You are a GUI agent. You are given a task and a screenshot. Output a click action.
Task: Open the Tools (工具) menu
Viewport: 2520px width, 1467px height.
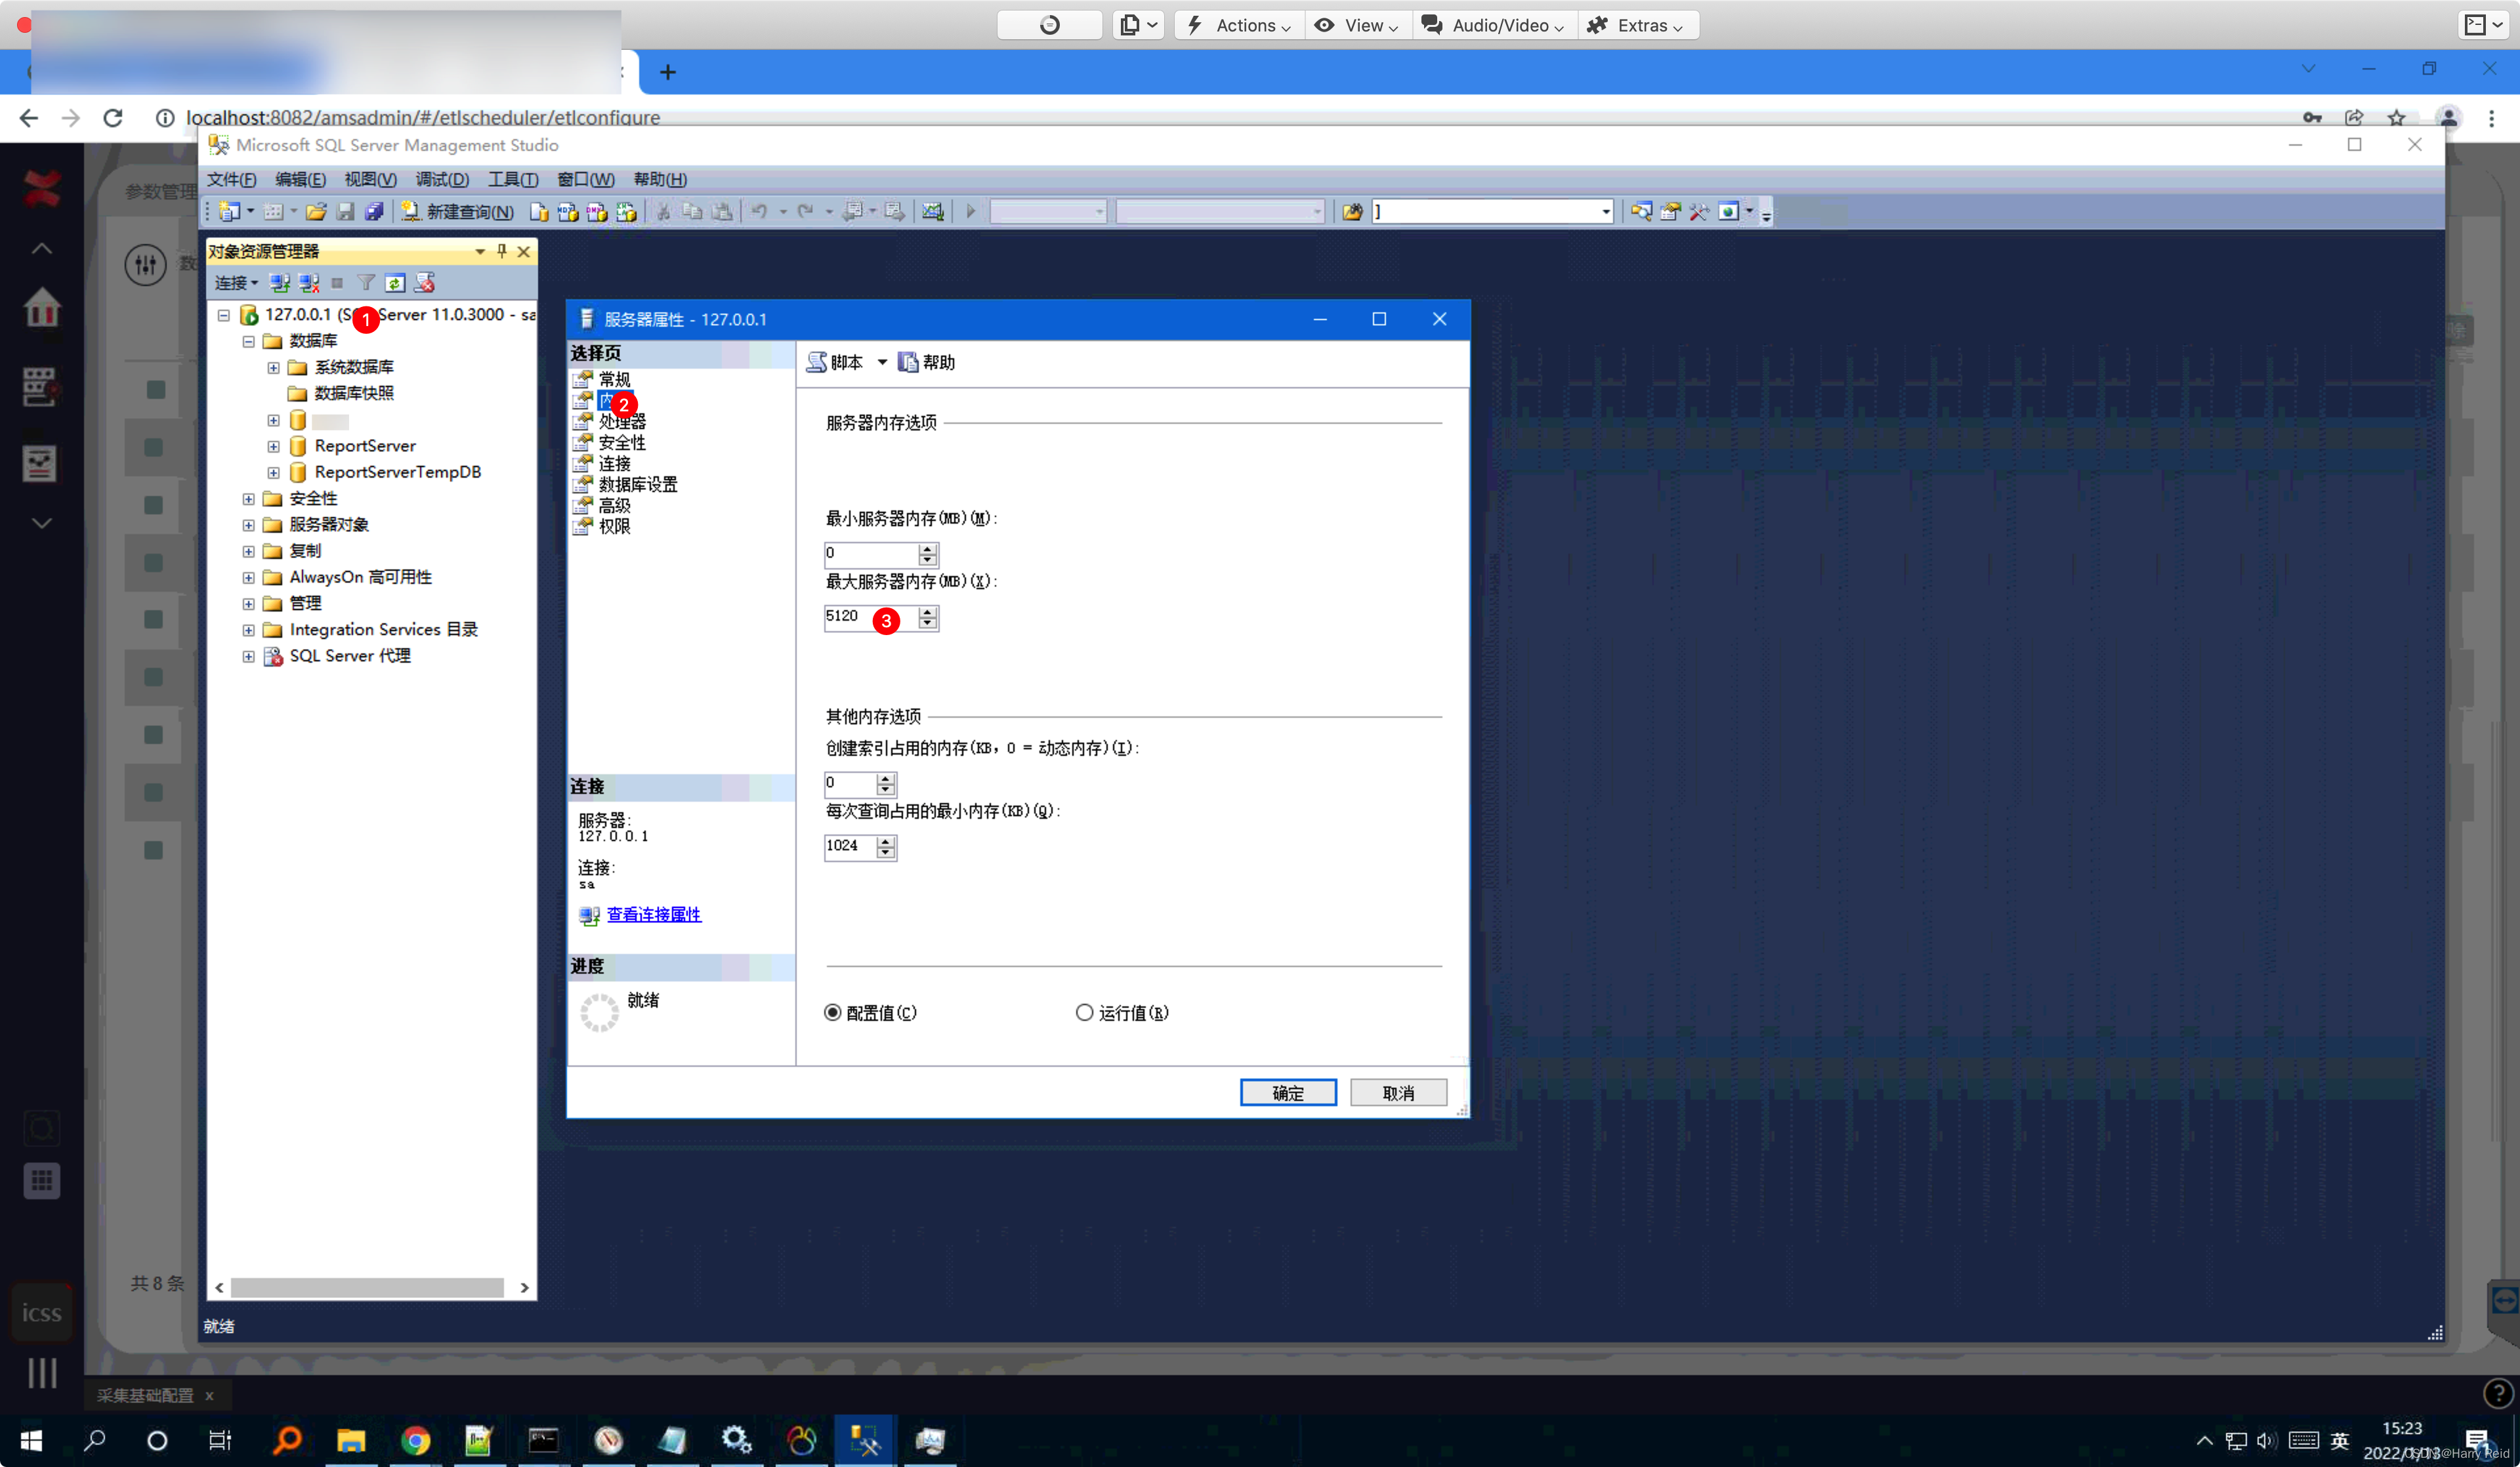[x=512, y=179]
